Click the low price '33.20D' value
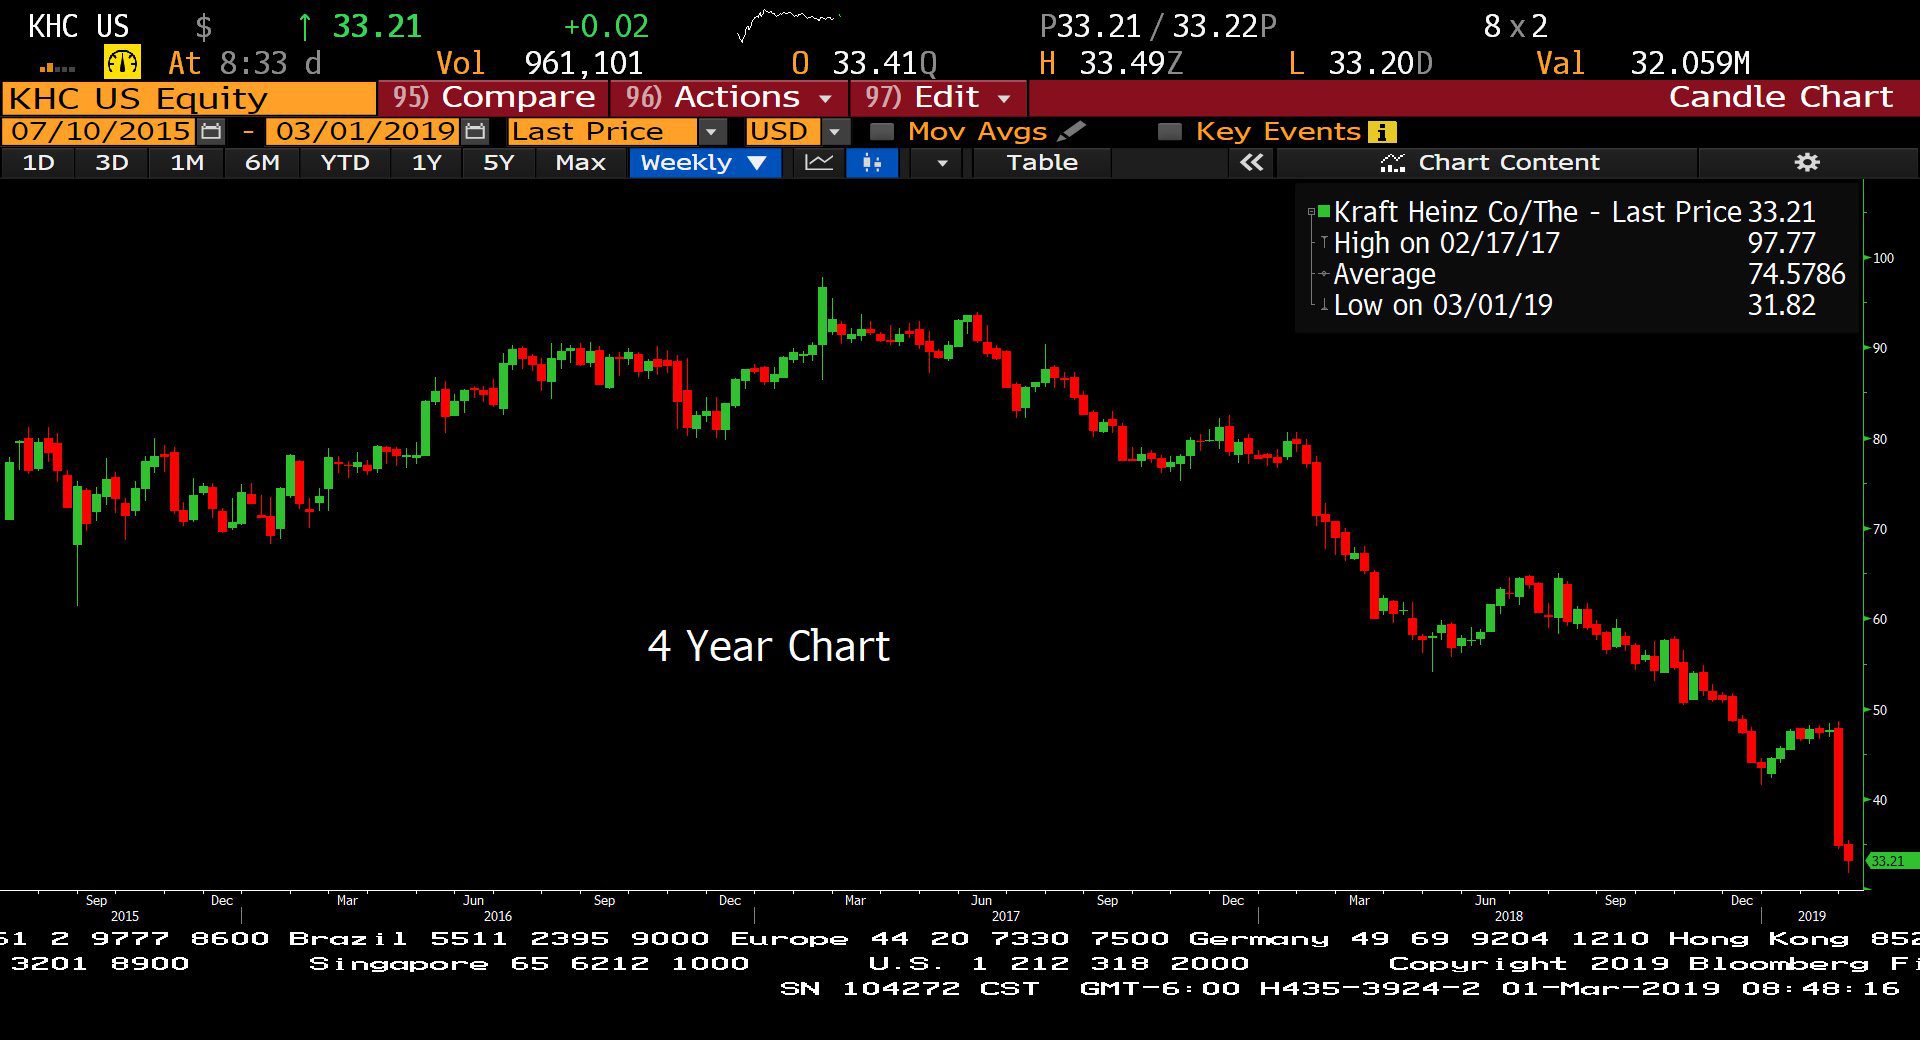Image resolution: width=1920 pixels, height=1040 pixels. (1380, 64)
